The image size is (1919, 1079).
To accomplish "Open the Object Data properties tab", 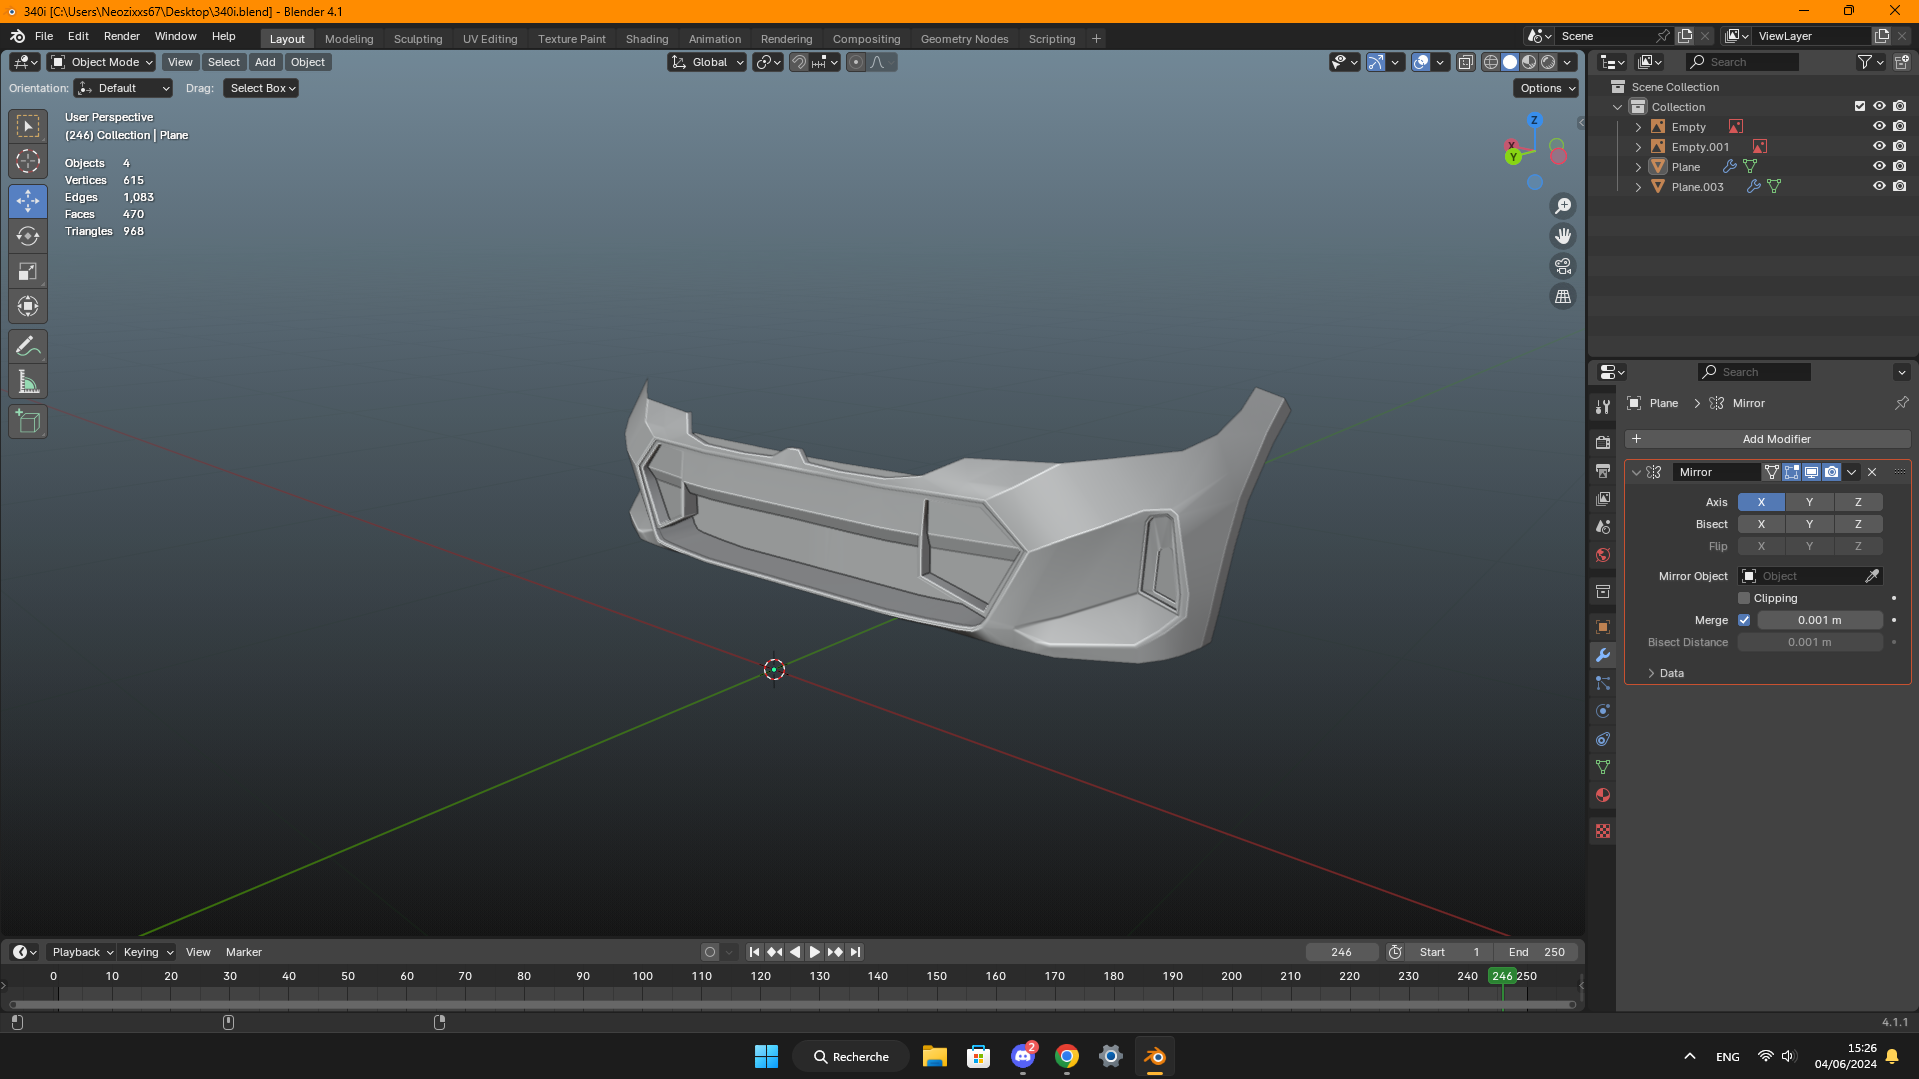I will click(x=1603, y=767).
